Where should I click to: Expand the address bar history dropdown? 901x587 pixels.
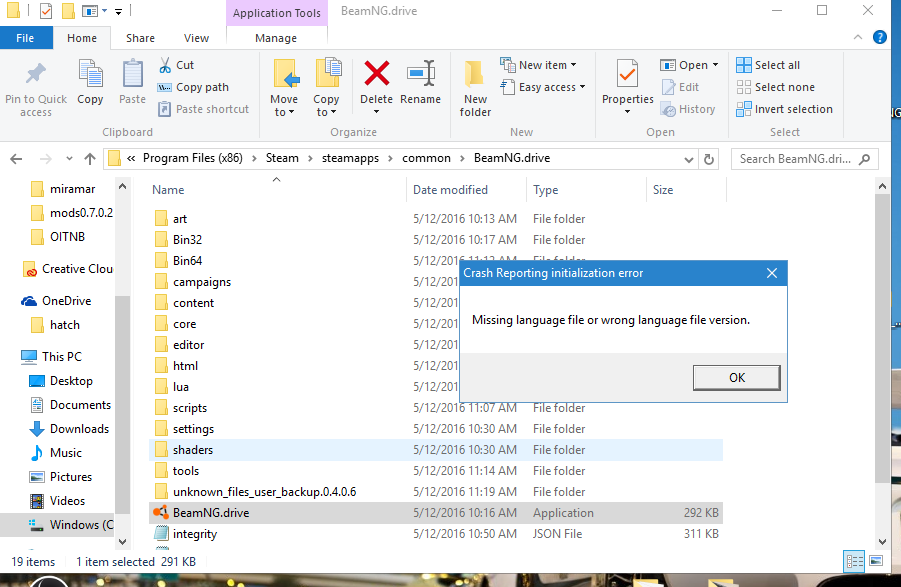[688, 160]
